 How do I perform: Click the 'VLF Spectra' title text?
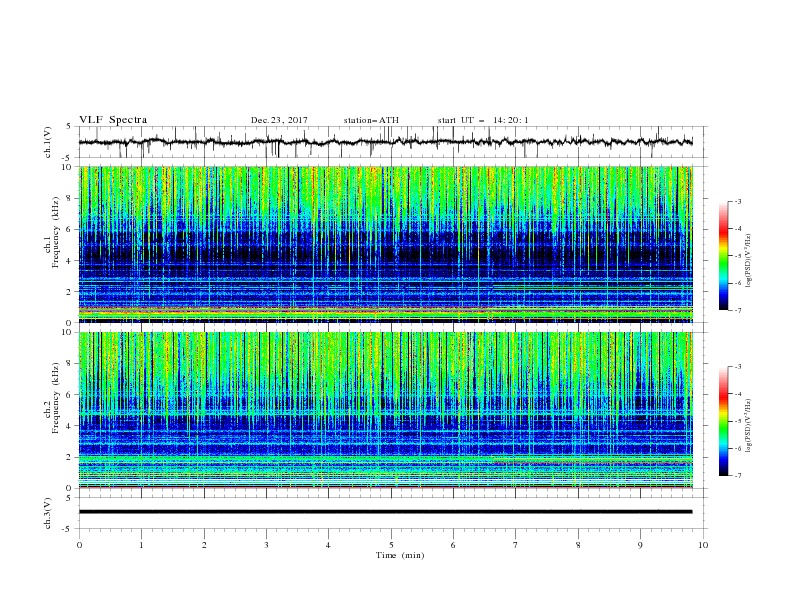113,120
